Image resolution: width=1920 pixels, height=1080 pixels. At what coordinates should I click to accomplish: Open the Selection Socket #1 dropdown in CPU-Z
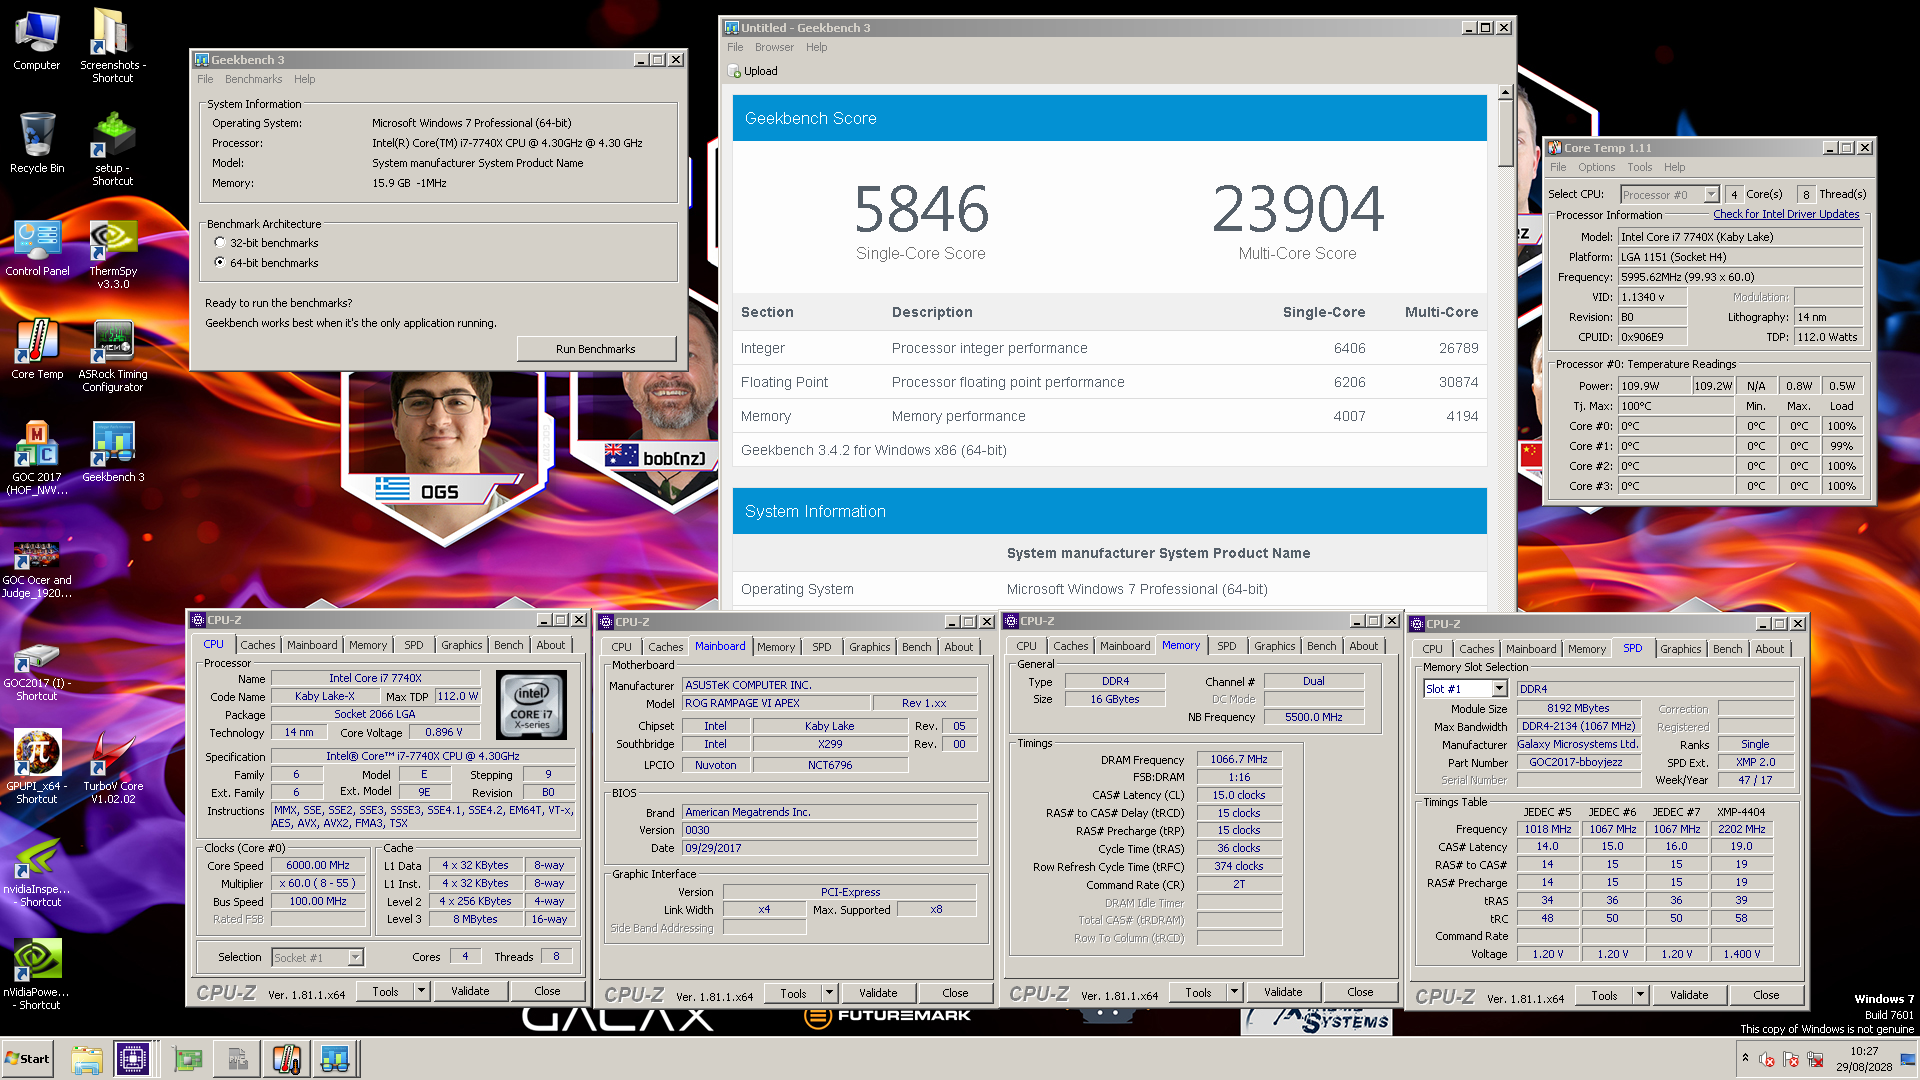[355, 958]
